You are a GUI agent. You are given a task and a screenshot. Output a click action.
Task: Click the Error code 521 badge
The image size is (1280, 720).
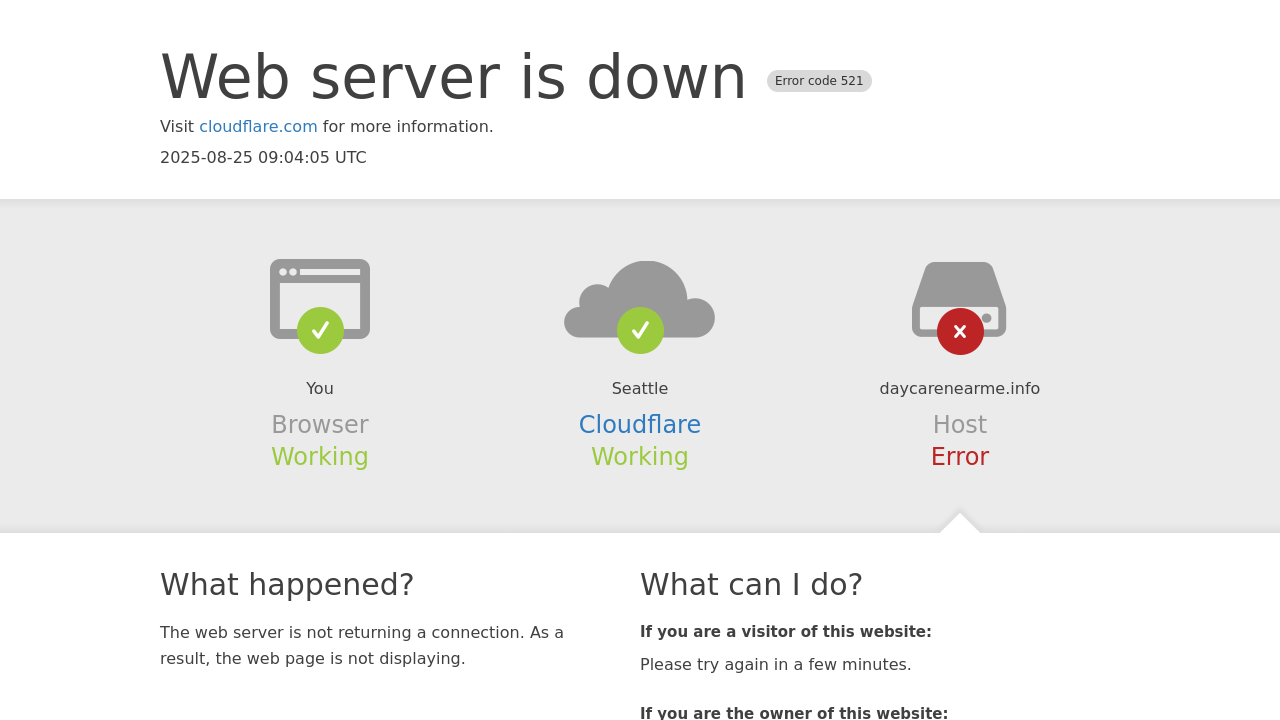click(x=819, y=81)
